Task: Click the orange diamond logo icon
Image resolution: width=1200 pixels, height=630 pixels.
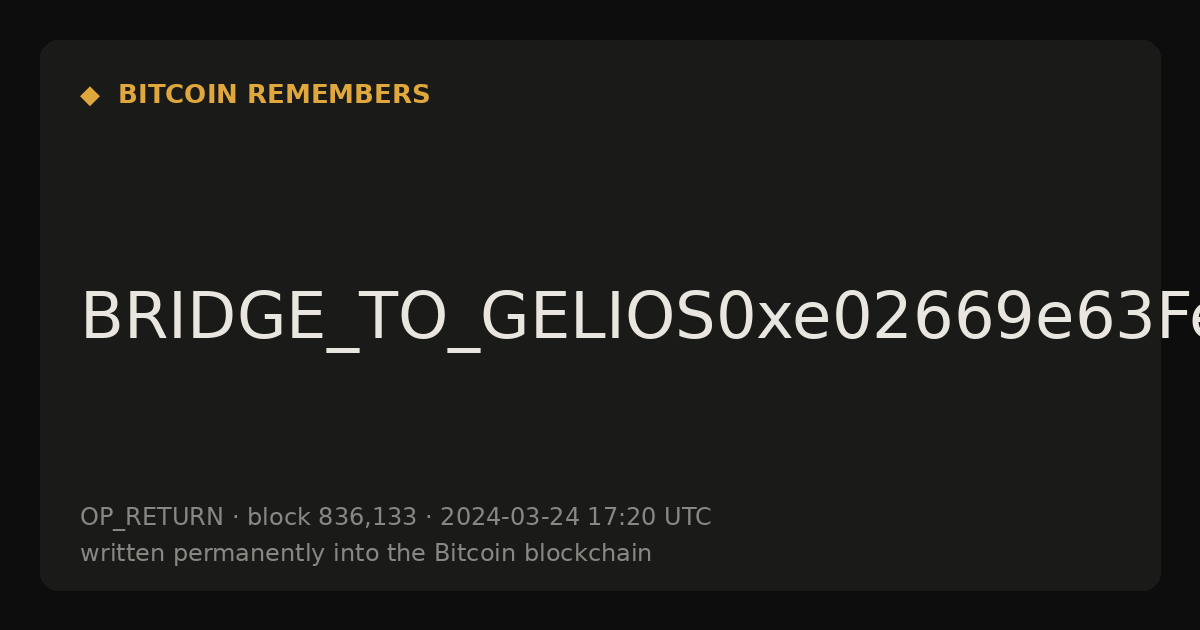Action: tap(90, 96)
